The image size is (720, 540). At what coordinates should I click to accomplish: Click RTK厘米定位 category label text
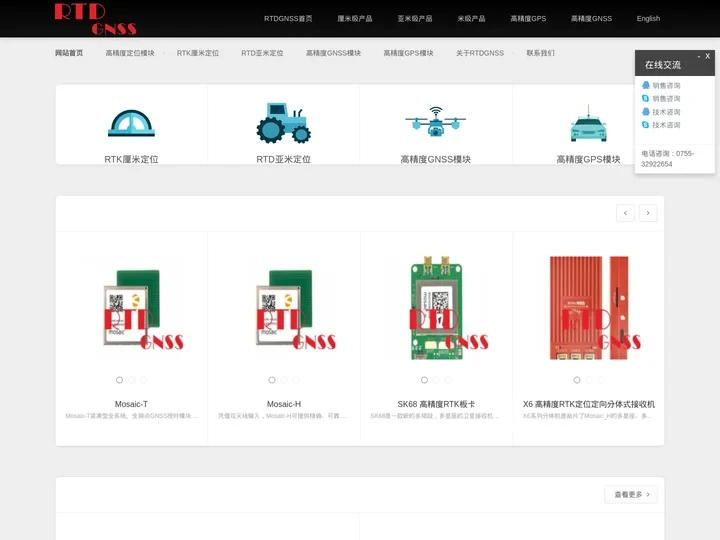(x=131, y=159)
